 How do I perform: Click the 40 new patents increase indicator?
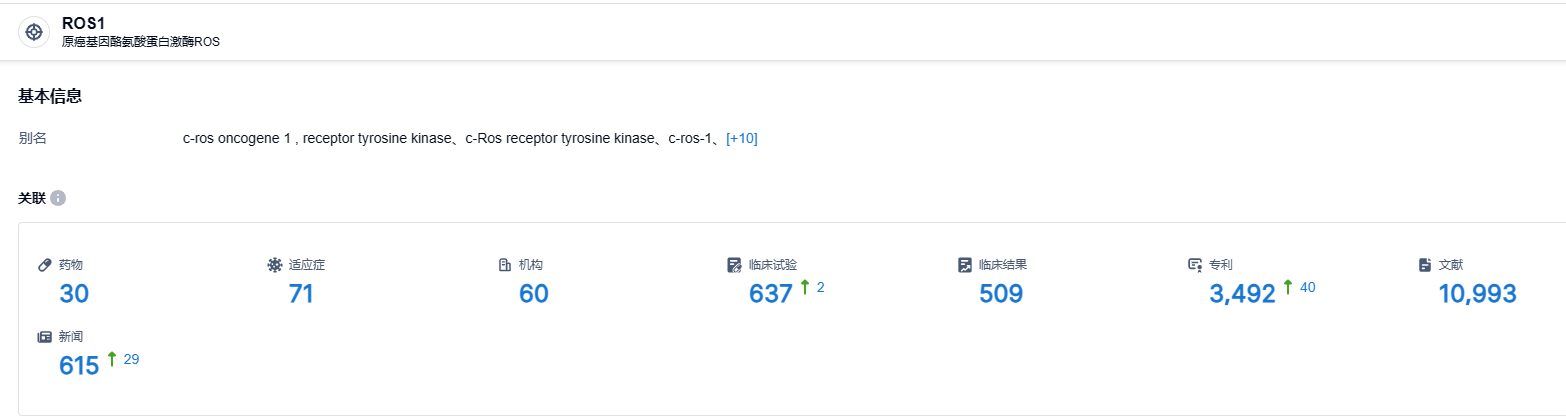coord(1299,288)
